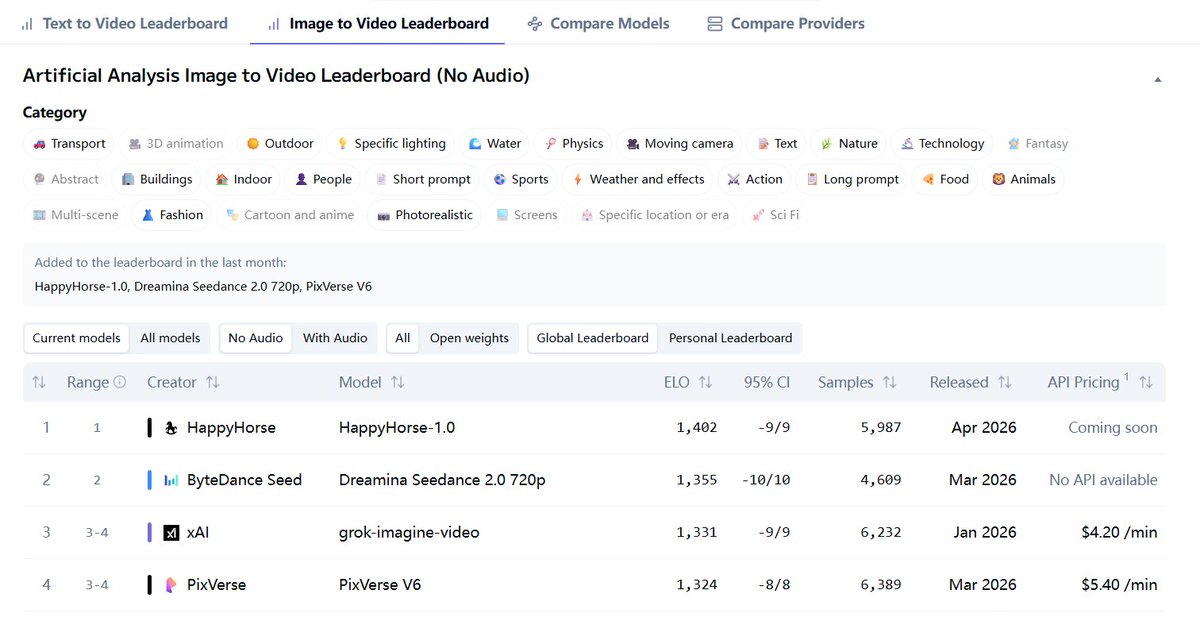Filter by the Indoor category

coord(243,179)
